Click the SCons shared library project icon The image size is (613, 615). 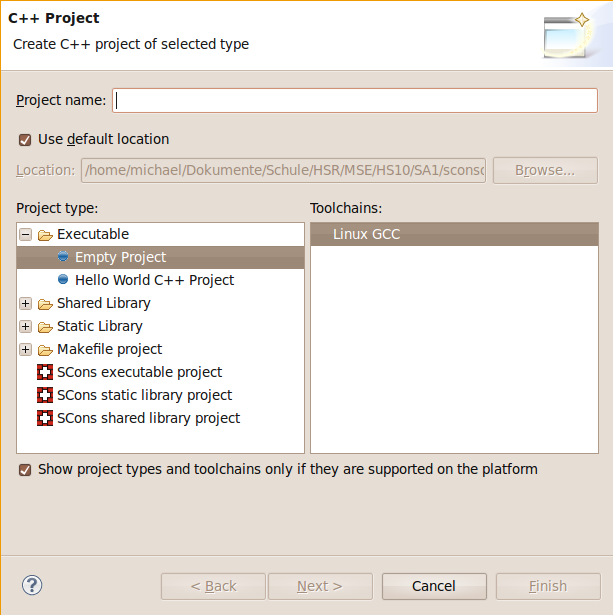coord(45,418)
